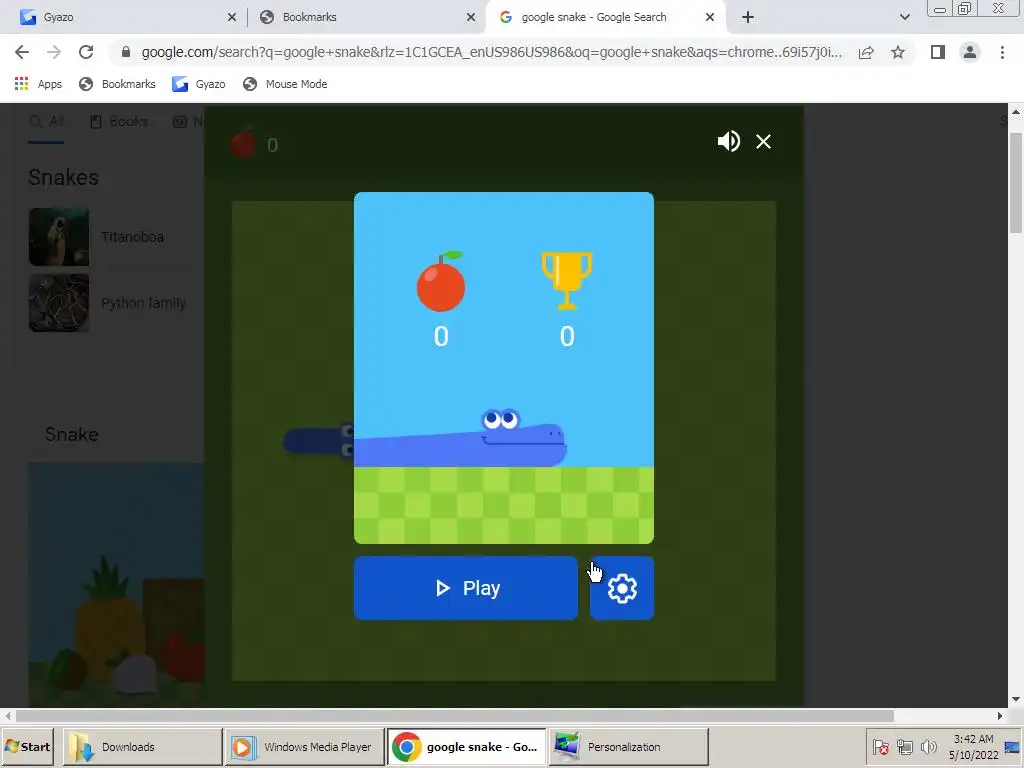
Task: Open Python family result link
Action: [144, 303]
